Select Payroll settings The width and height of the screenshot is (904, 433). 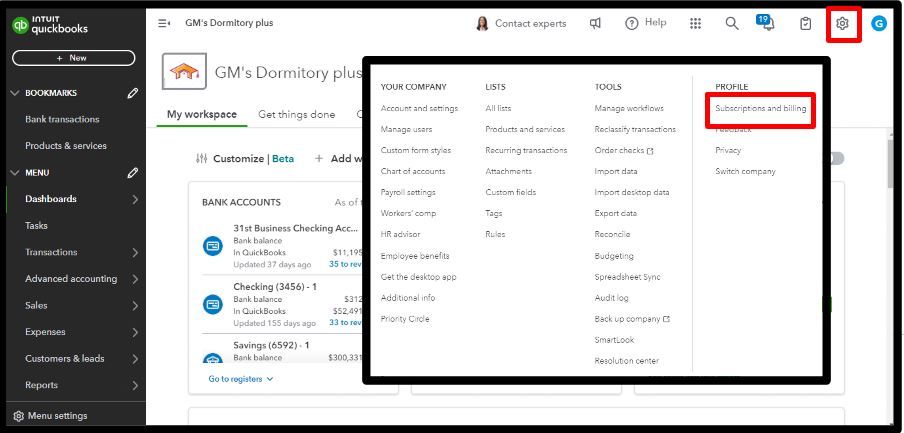(408, 192)
